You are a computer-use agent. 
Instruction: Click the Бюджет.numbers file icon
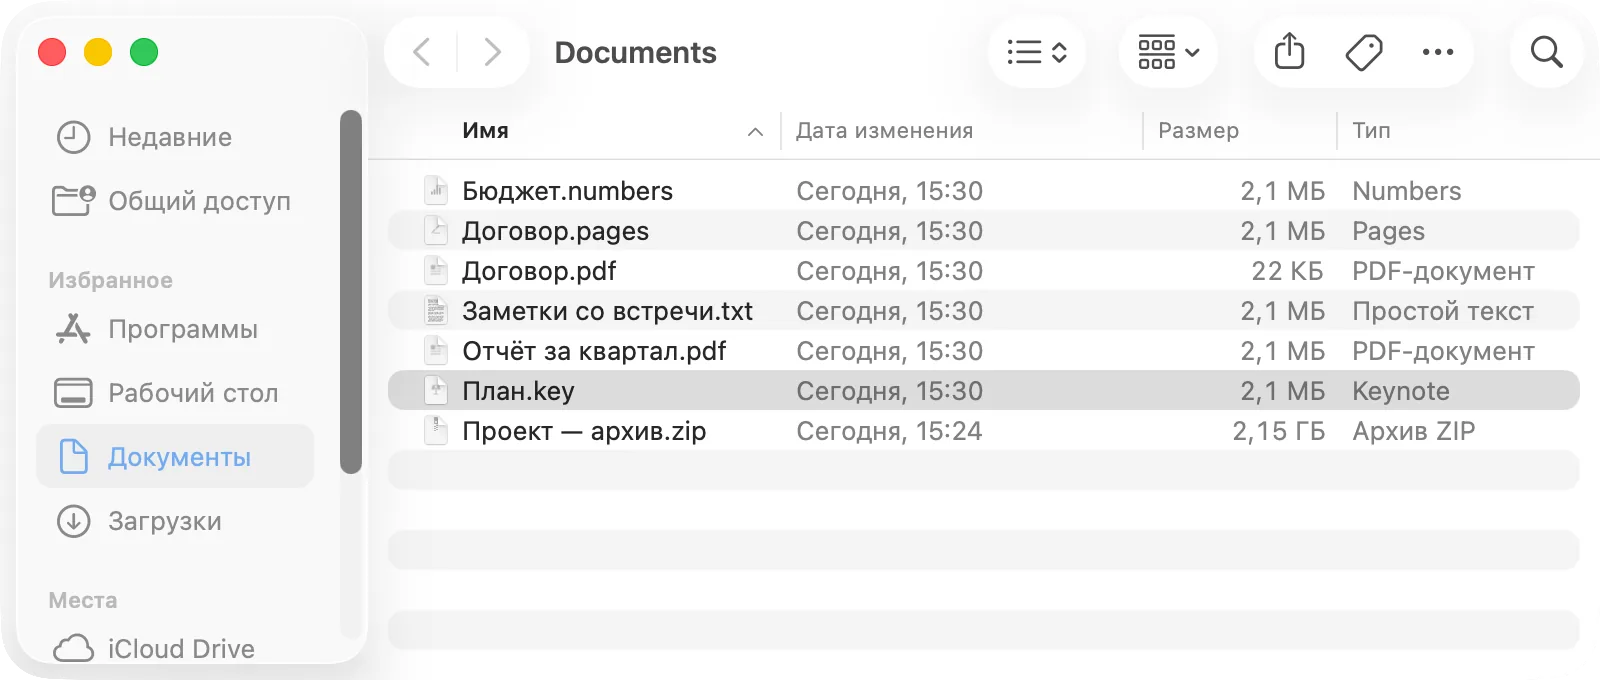436,190
